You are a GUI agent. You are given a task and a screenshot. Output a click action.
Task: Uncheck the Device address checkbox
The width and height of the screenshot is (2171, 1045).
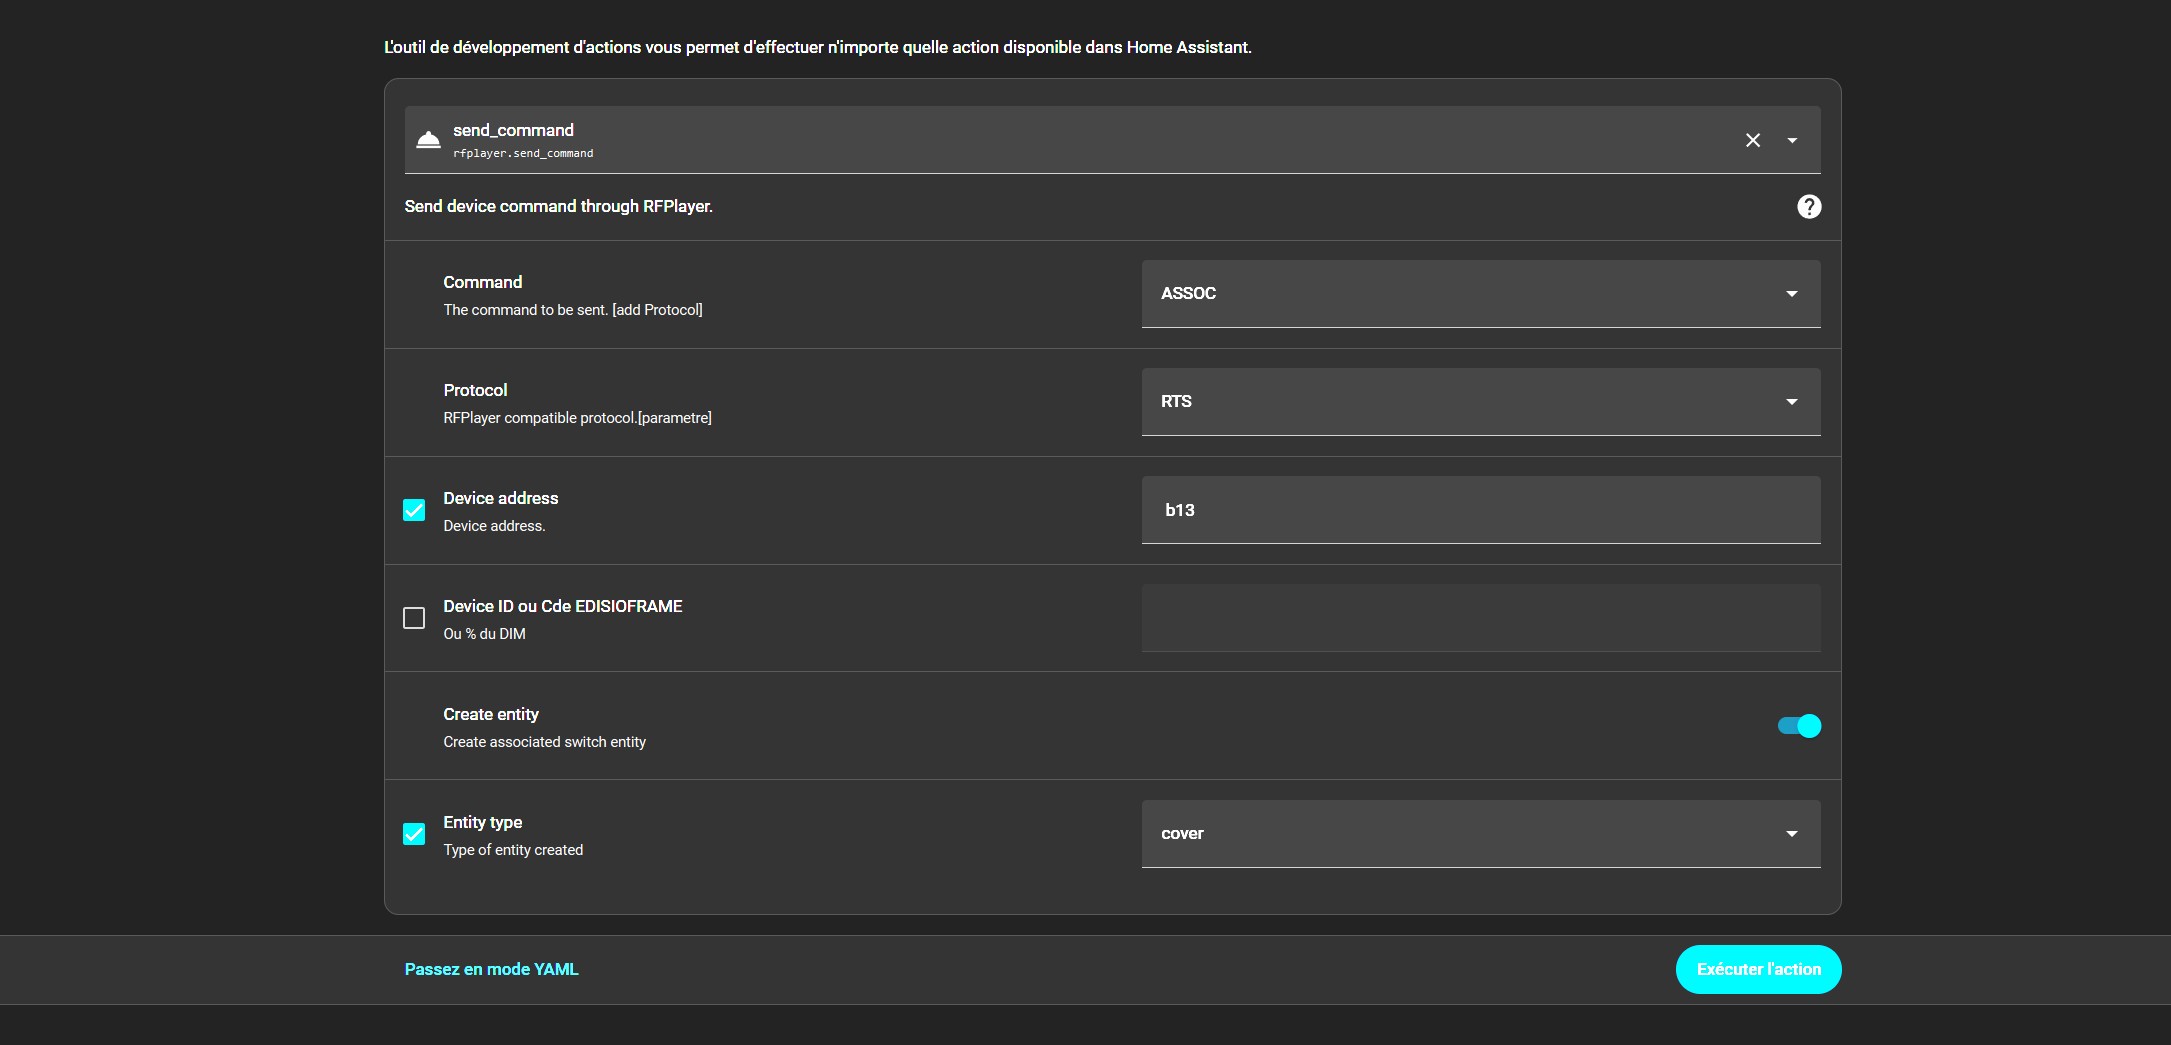point(414,510)
